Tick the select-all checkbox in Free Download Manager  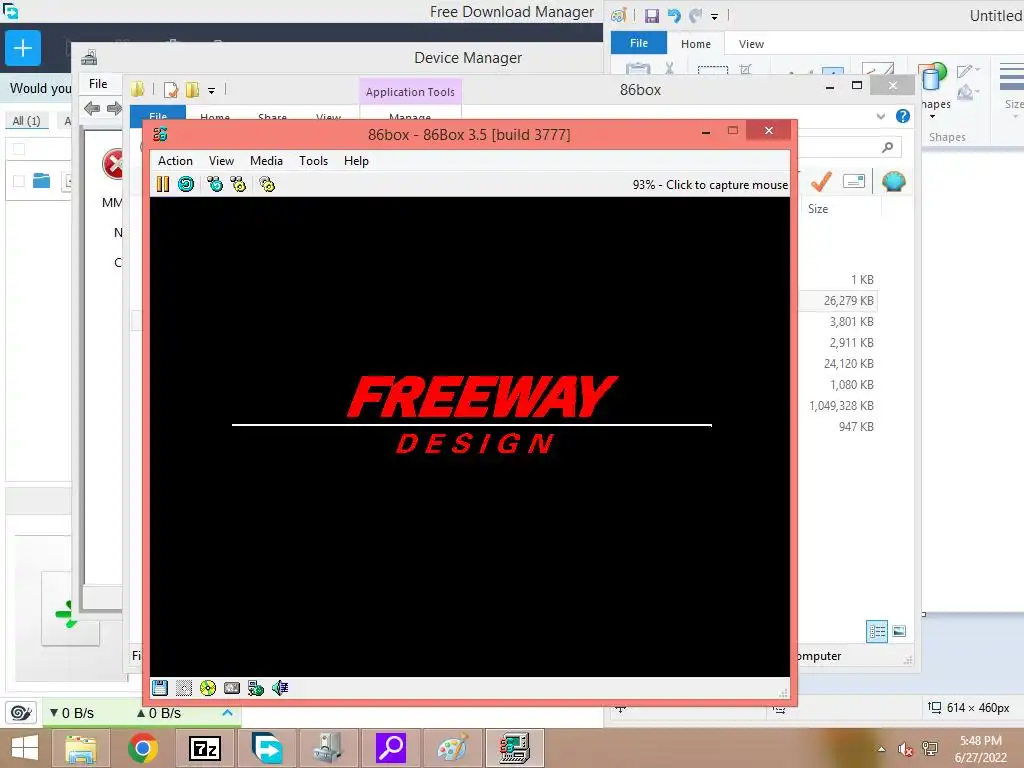click(19, 149)
